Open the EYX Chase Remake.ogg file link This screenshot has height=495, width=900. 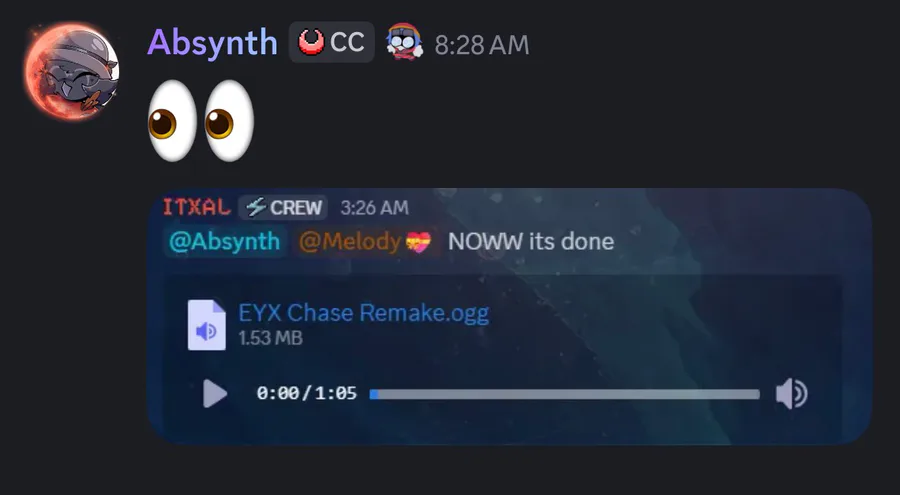[x=363, y=313]
